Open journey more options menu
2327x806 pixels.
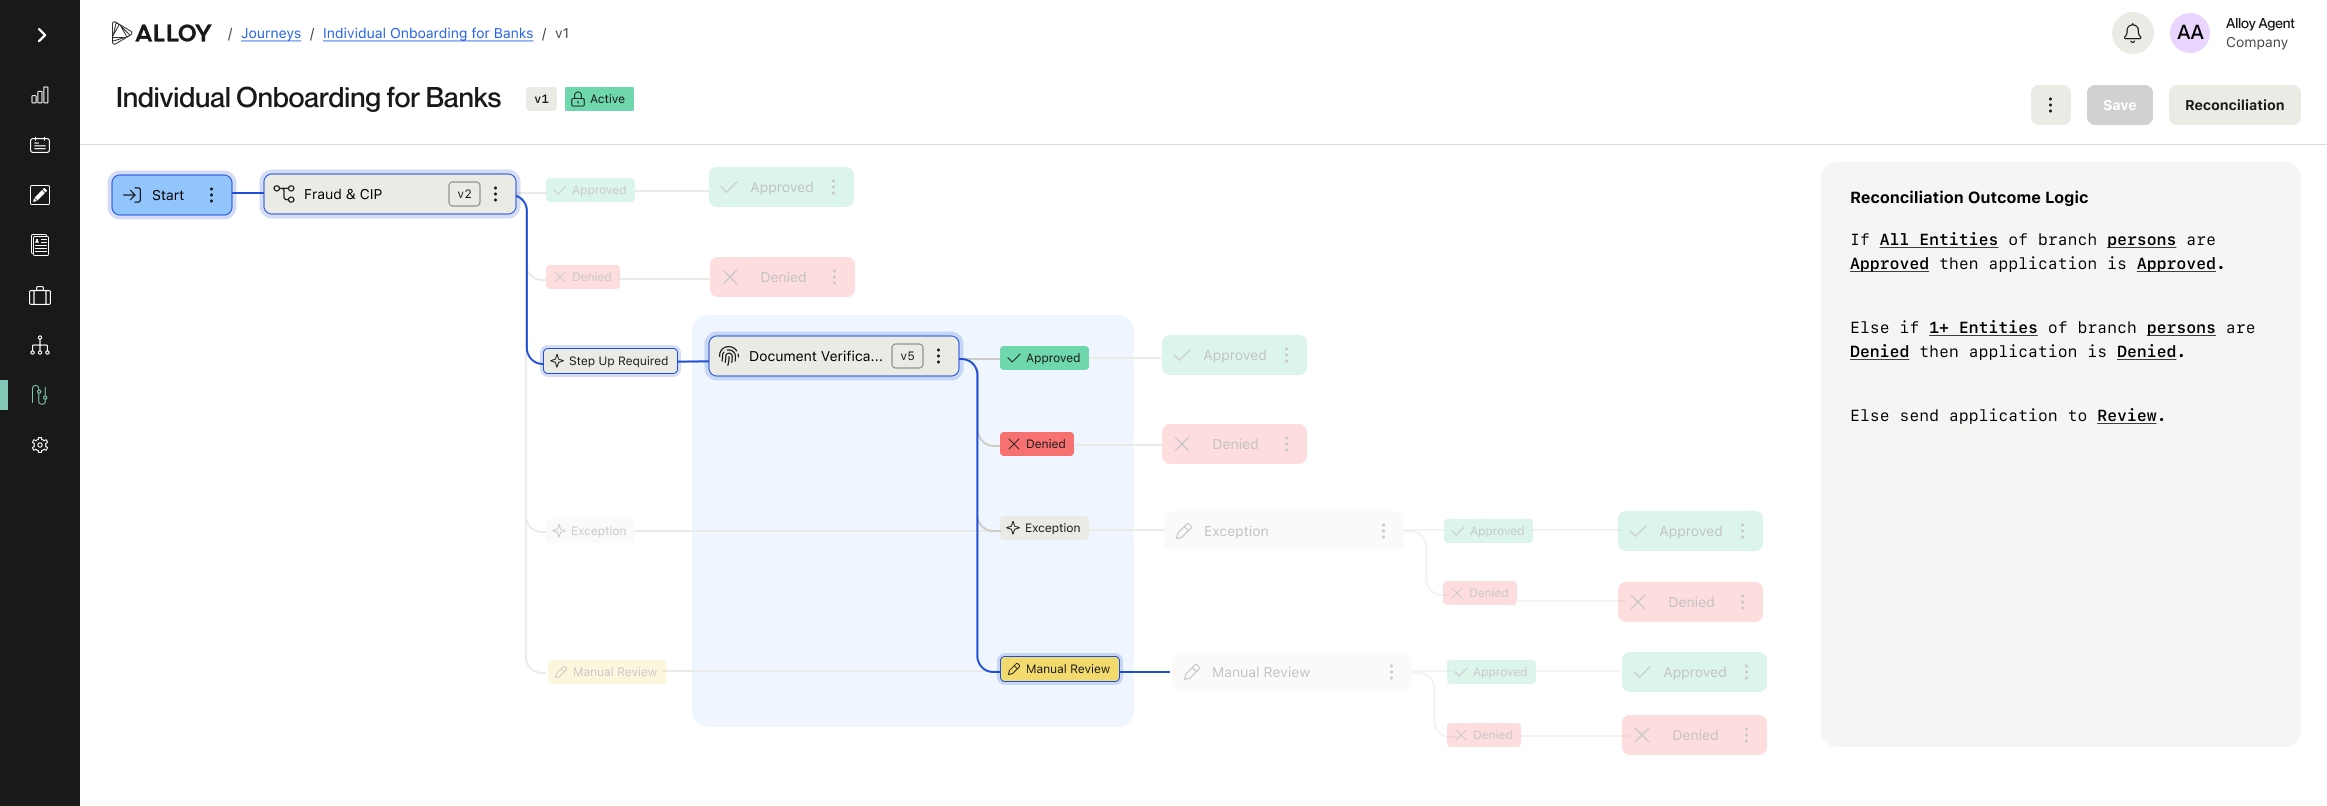pyautogui.click(x=2051, y=105)
